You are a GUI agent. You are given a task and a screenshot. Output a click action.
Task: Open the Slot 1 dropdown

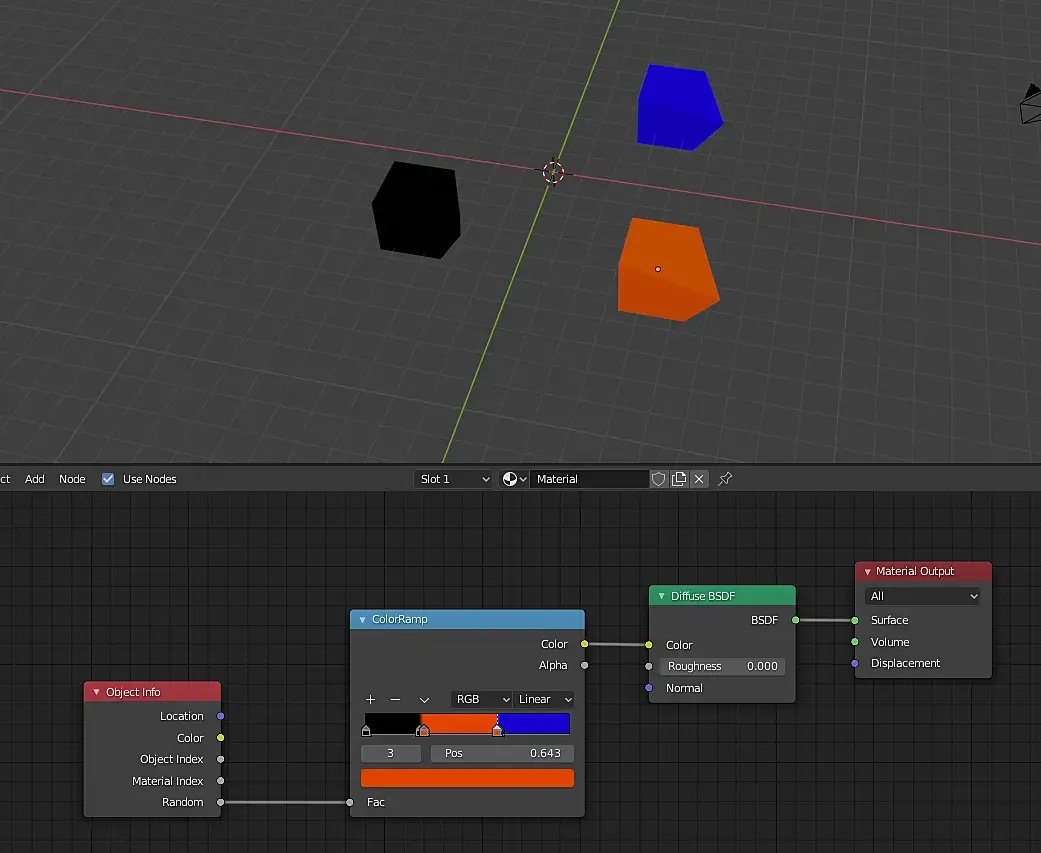tap(453, 479)
